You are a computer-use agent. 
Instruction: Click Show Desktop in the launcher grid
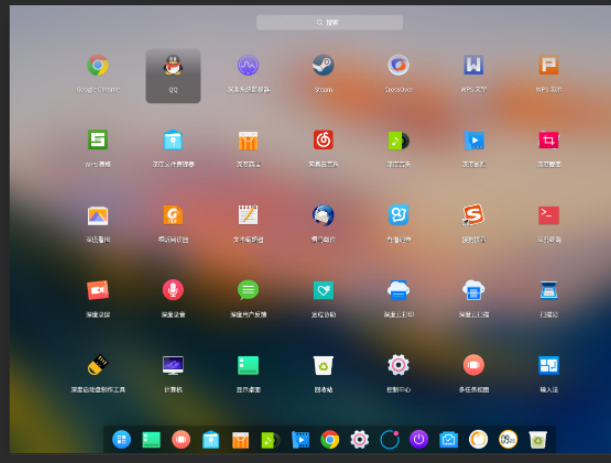point(248,365)
